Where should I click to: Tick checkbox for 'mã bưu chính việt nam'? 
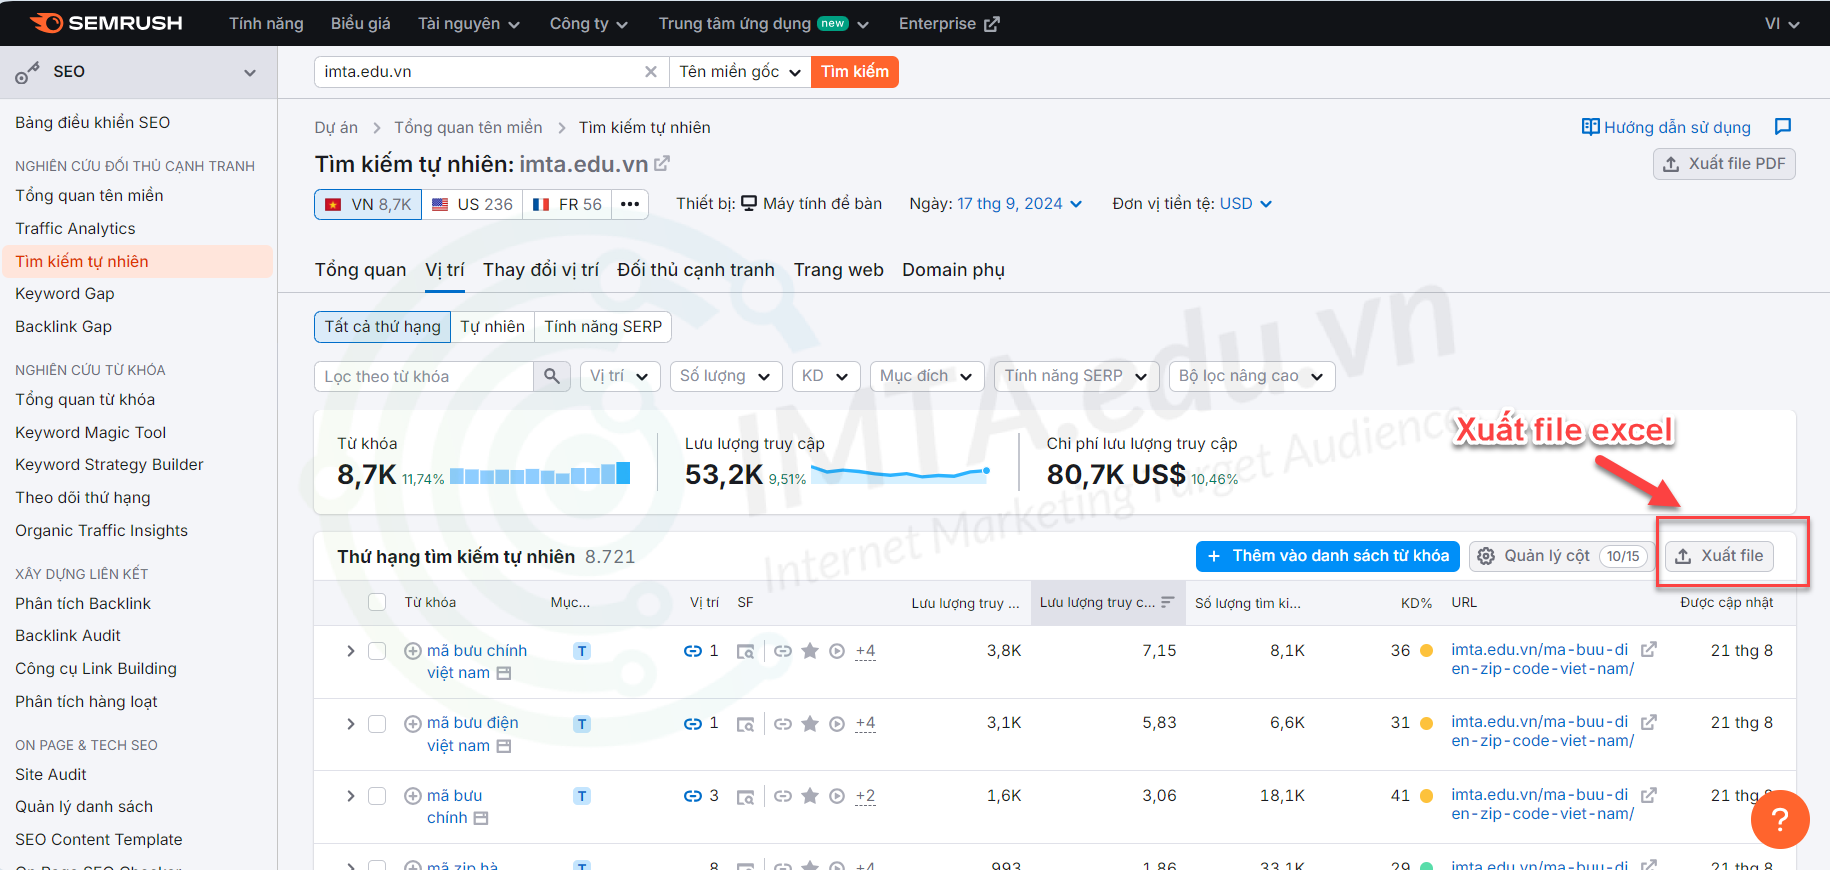377,651
